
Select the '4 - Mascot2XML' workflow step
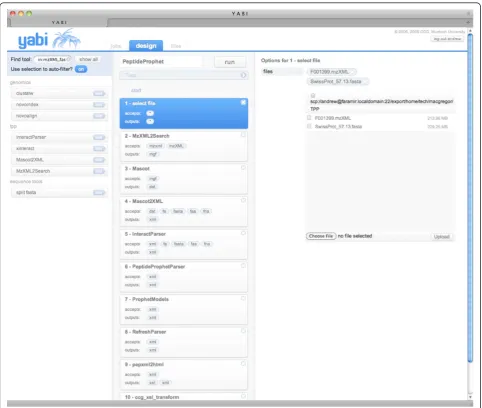184,211
